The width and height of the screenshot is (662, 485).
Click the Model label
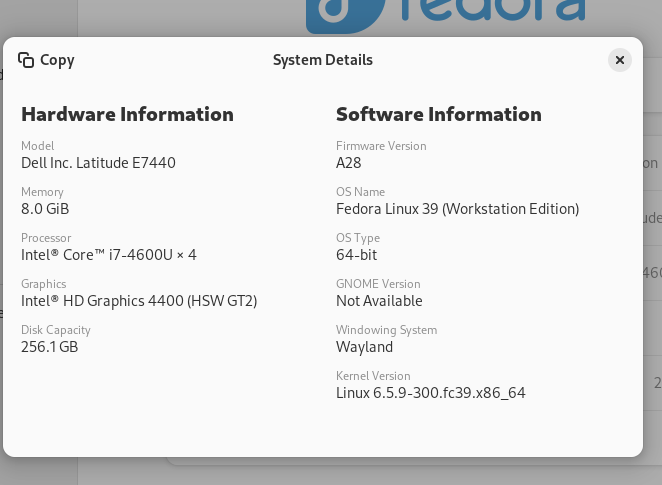click(x=38, y=146)
